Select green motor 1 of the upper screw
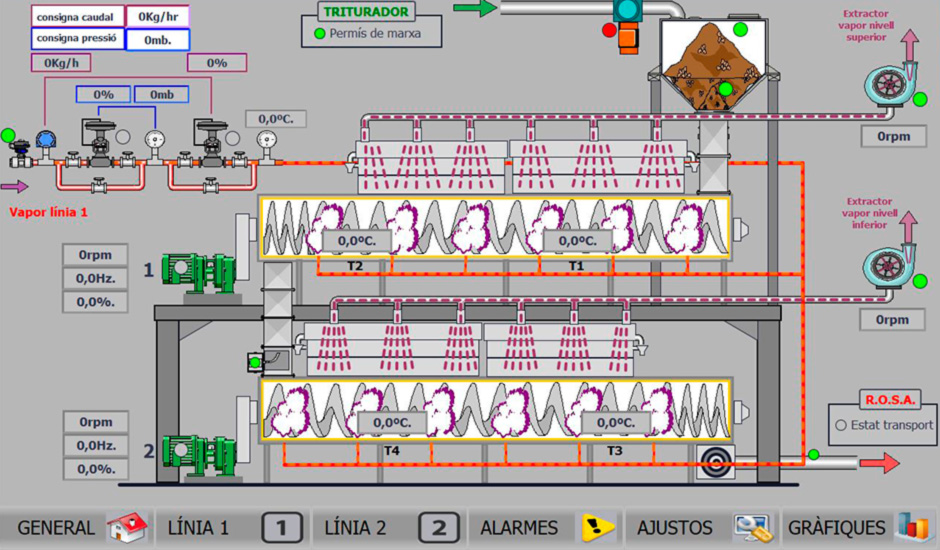The height and width of the screenshot is (550, 940). tap(200, 272)
